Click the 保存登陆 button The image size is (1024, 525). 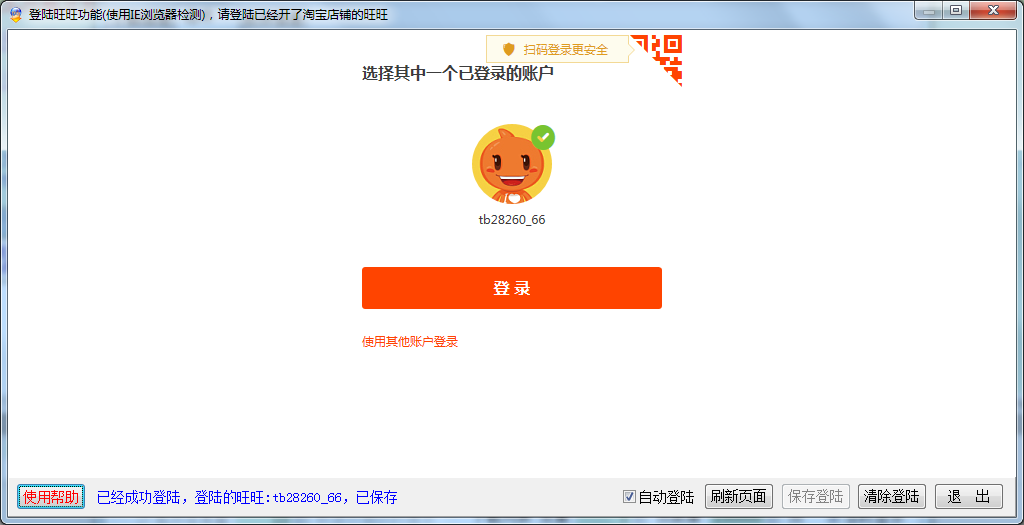(x=816, y=497)
